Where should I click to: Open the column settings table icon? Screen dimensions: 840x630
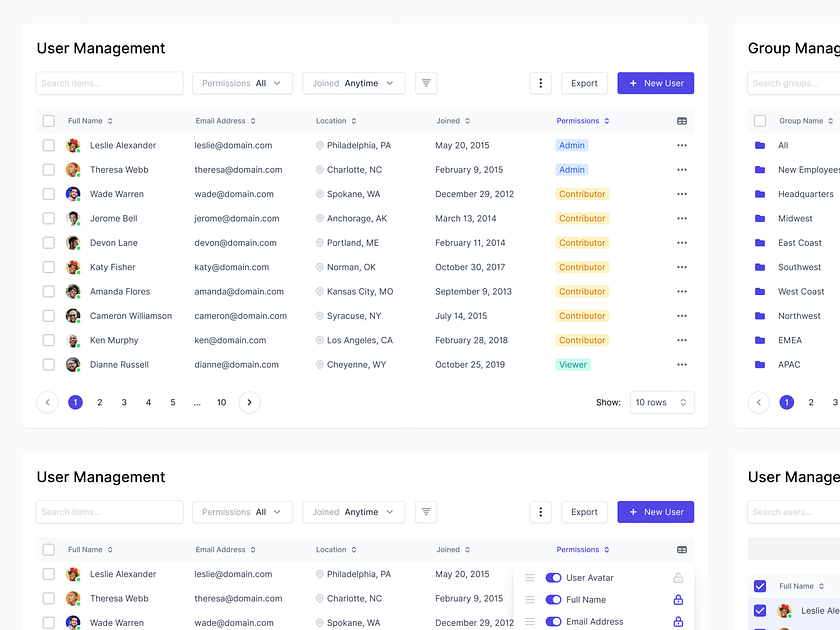point(682,120)
